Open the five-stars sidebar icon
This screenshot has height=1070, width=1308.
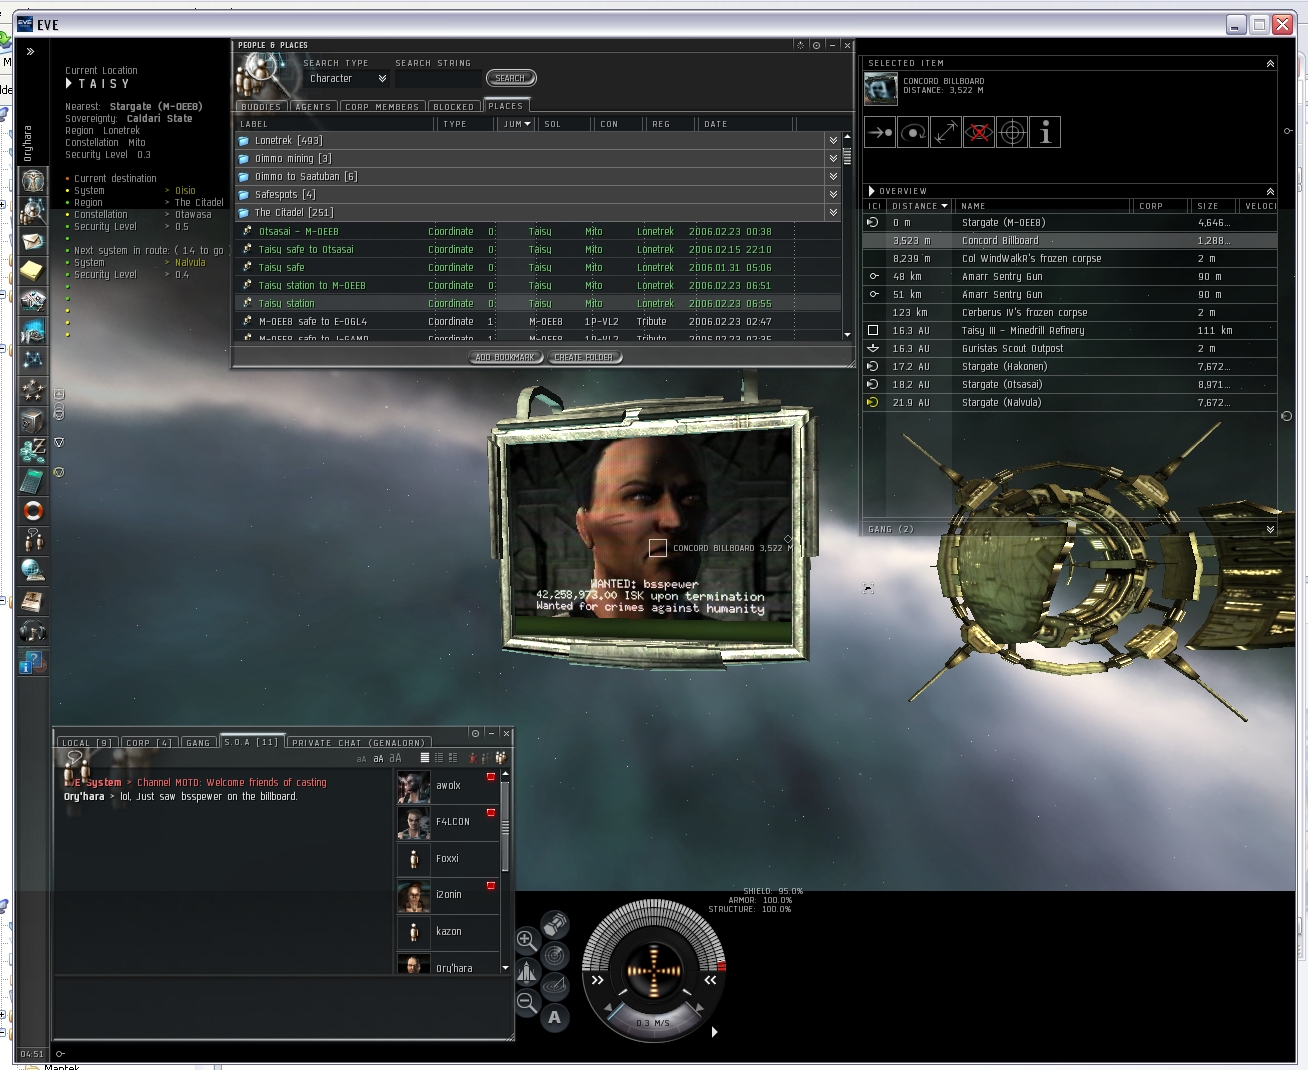coord(33,389)
